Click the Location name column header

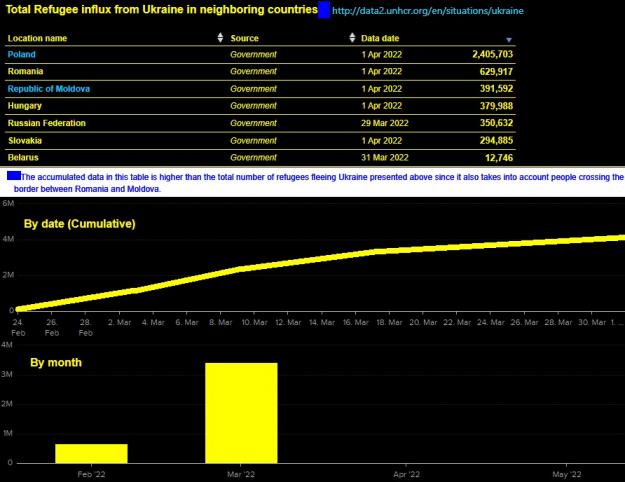click(x=37, y=38)
